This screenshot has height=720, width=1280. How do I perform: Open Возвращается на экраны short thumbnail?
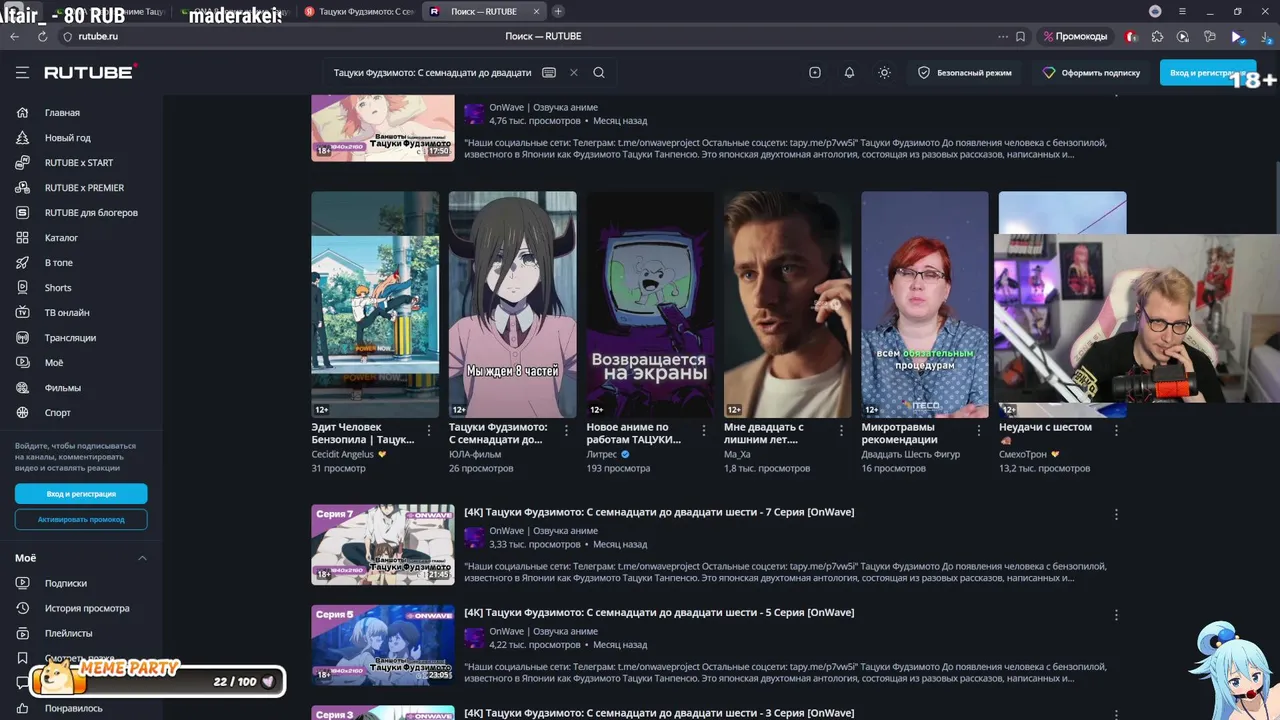[x=650, y=304]
